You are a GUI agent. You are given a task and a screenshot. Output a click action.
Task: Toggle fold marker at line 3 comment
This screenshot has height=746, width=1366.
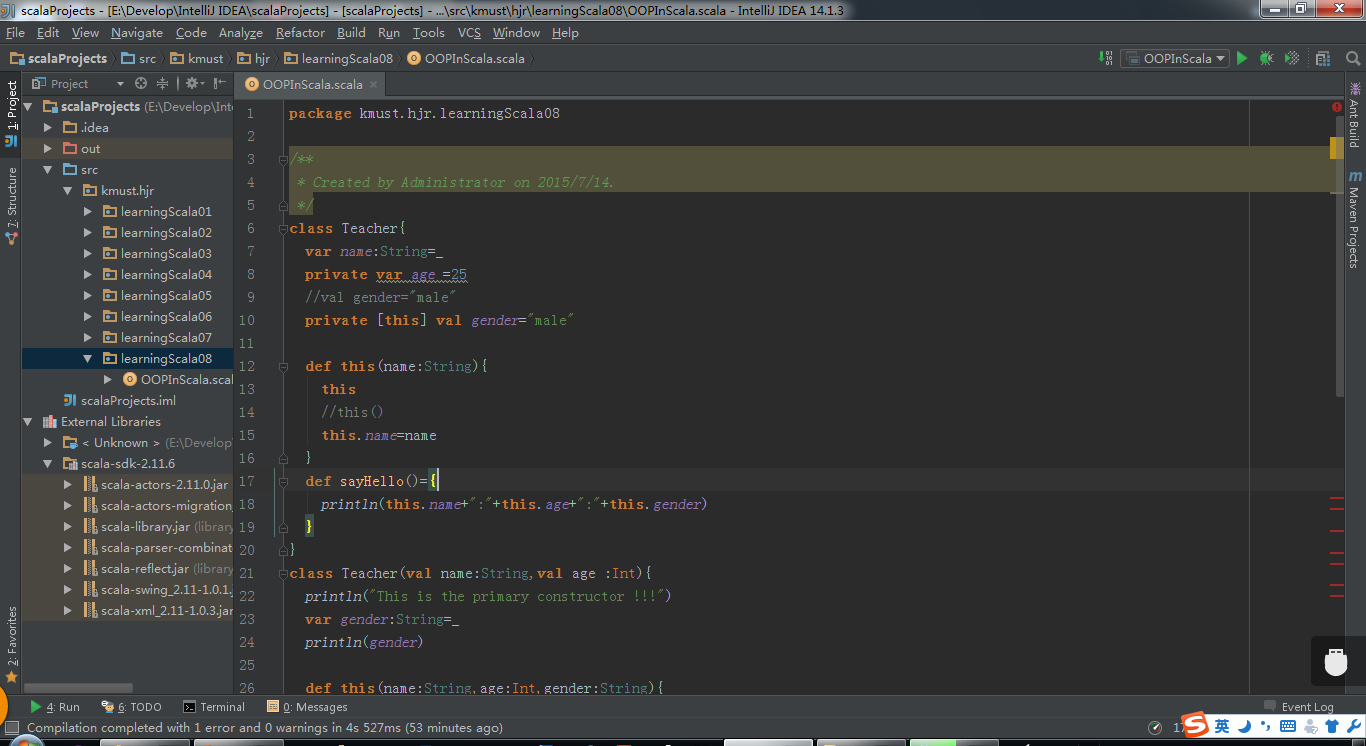point(282,159)
